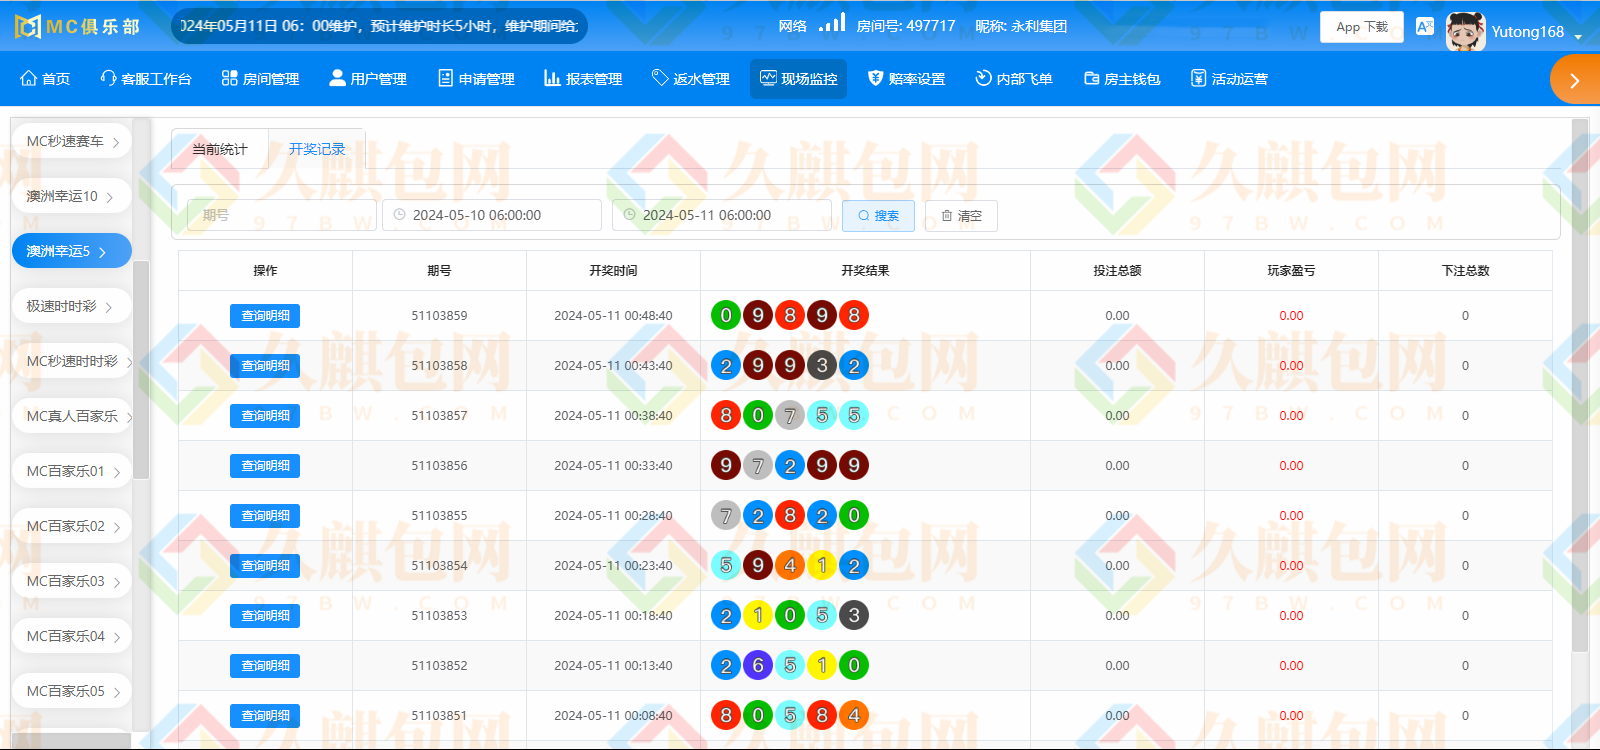Click nickname 永利集团 text
Image resolution: width=1600 pixels, height=750 pixels.
[1021, 26]
